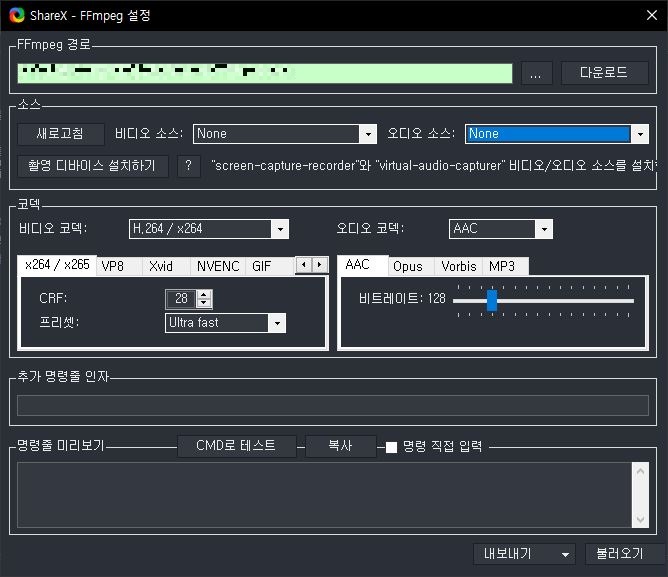This screenshot has width=668, height=577.
Task: Switch to the NVENC tab
Action: (x=218, y=266)
